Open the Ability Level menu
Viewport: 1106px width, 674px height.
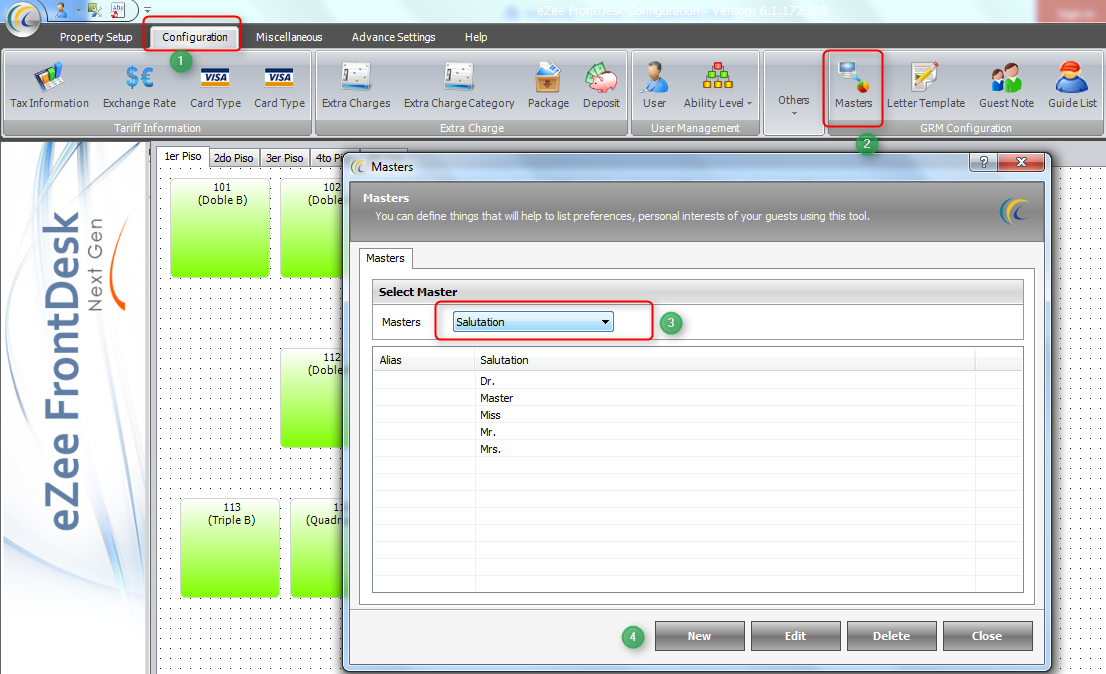coord(717,86)
